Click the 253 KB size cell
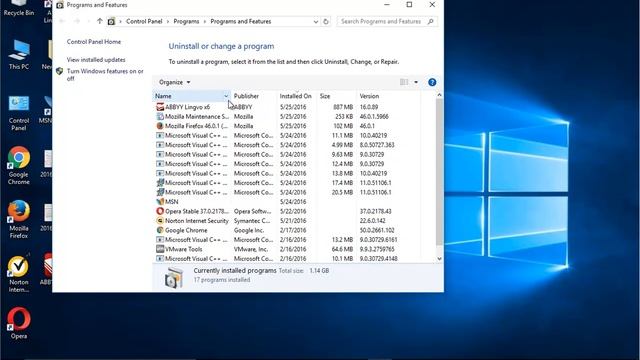 coord(344,116)
